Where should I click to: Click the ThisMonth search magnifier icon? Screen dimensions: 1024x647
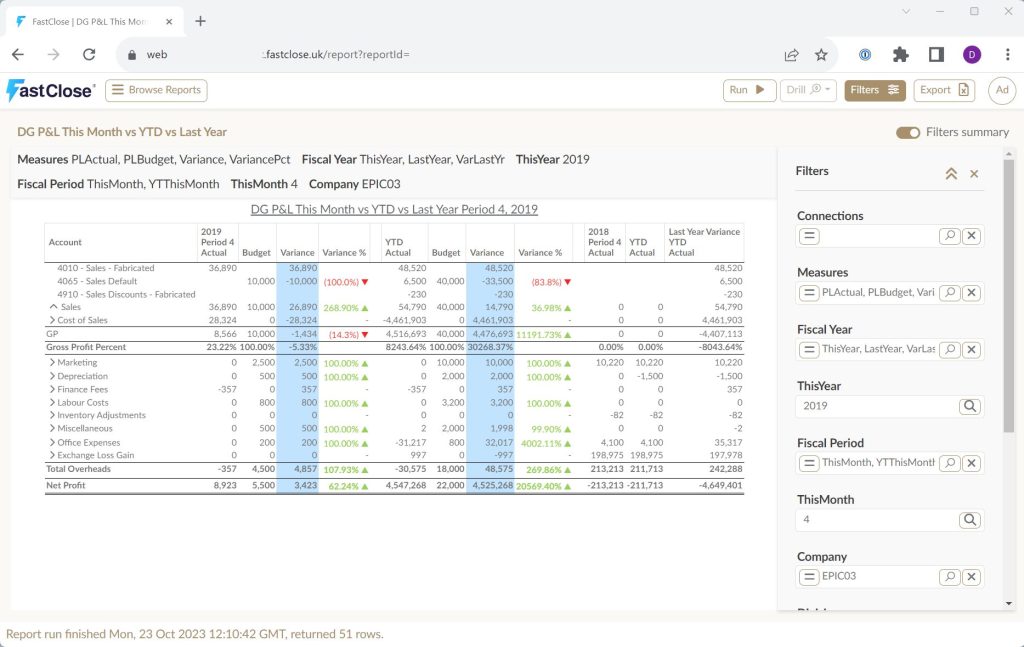coord(969,520)
